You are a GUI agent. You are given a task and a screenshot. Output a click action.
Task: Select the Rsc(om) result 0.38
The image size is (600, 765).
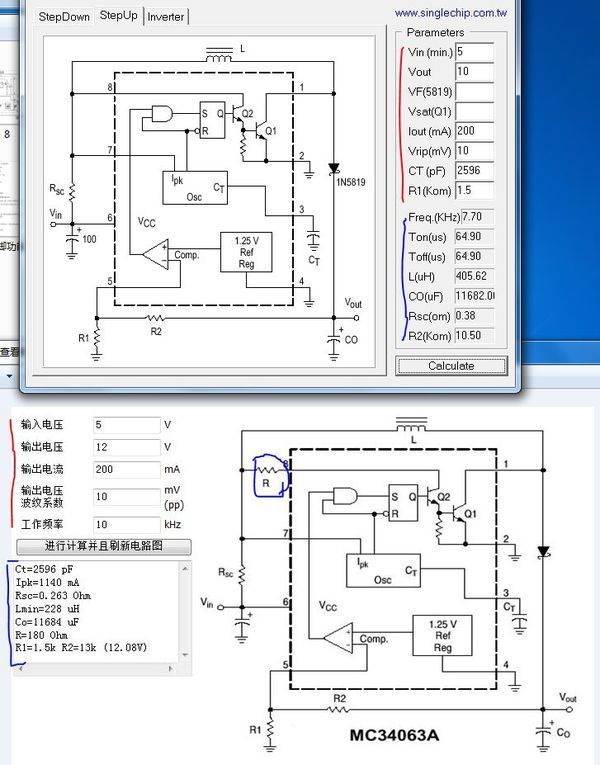pos(474,316)
